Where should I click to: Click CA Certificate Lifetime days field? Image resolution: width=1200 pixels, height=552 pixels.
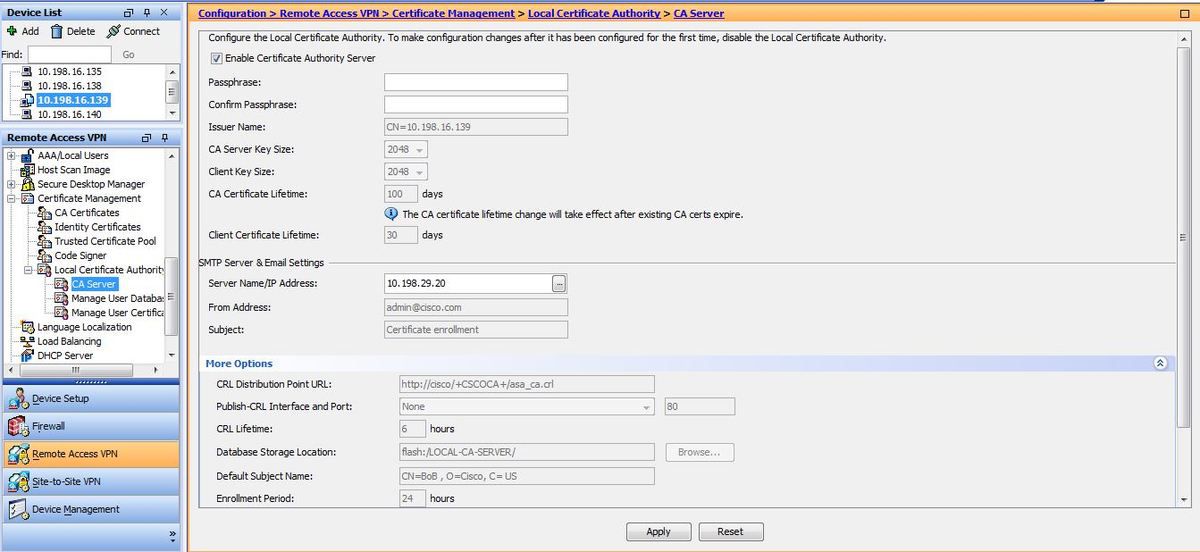[401, 194]
